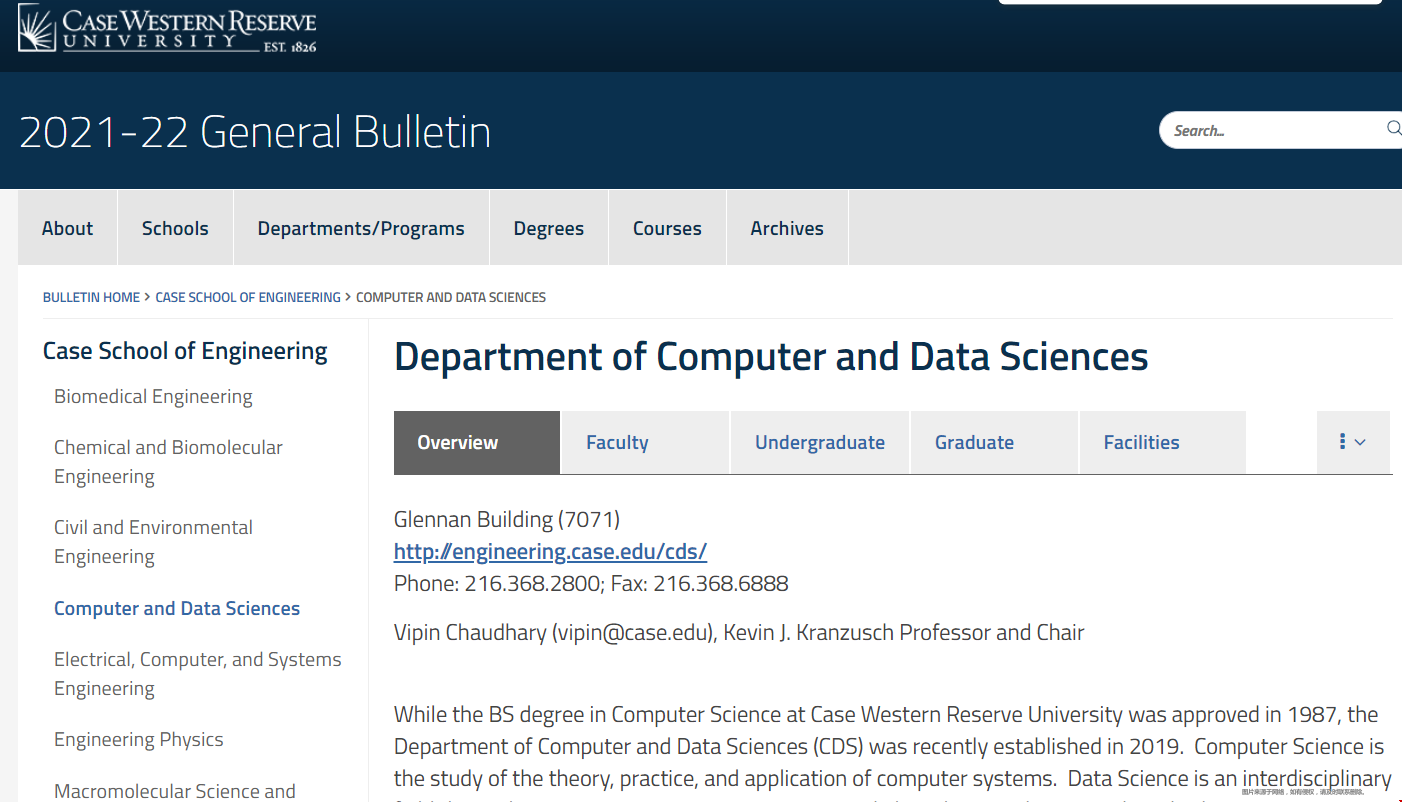Click the Case Western Reserve University logo
This screenshot has width=1402, height=802.
point(168,29)
